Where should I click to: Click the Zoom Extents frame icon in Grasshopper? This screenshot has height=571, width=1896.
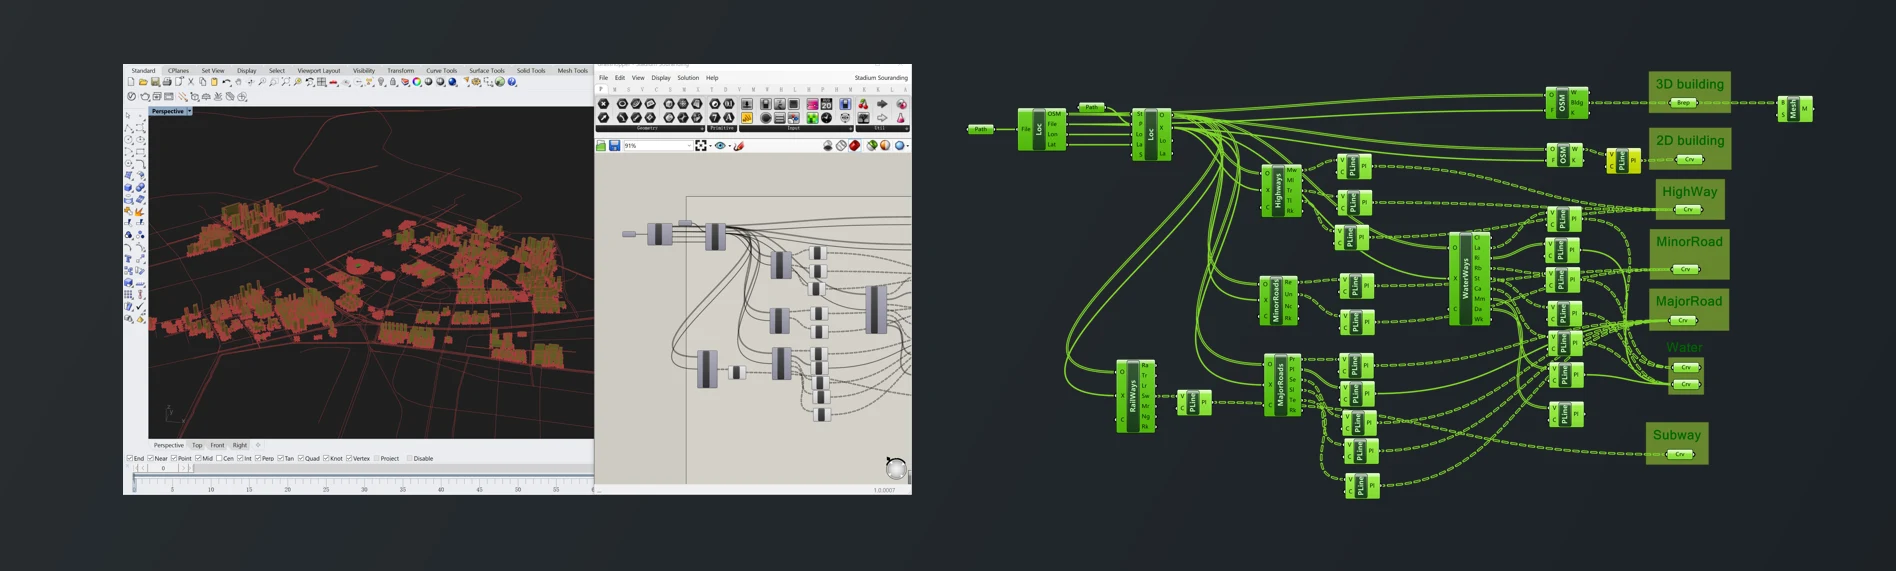click(x=701, y=146)
